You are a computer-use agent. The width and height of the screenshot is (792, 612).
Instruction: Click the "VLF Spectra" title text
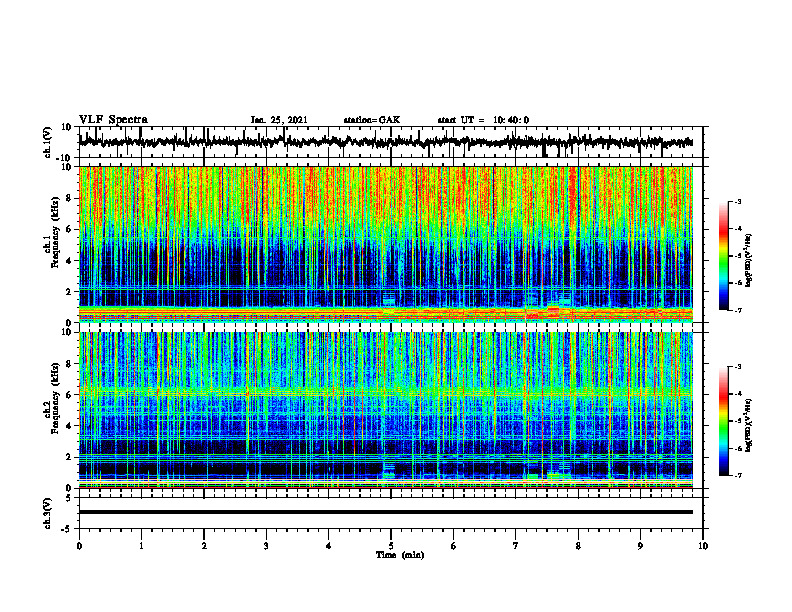113,120
